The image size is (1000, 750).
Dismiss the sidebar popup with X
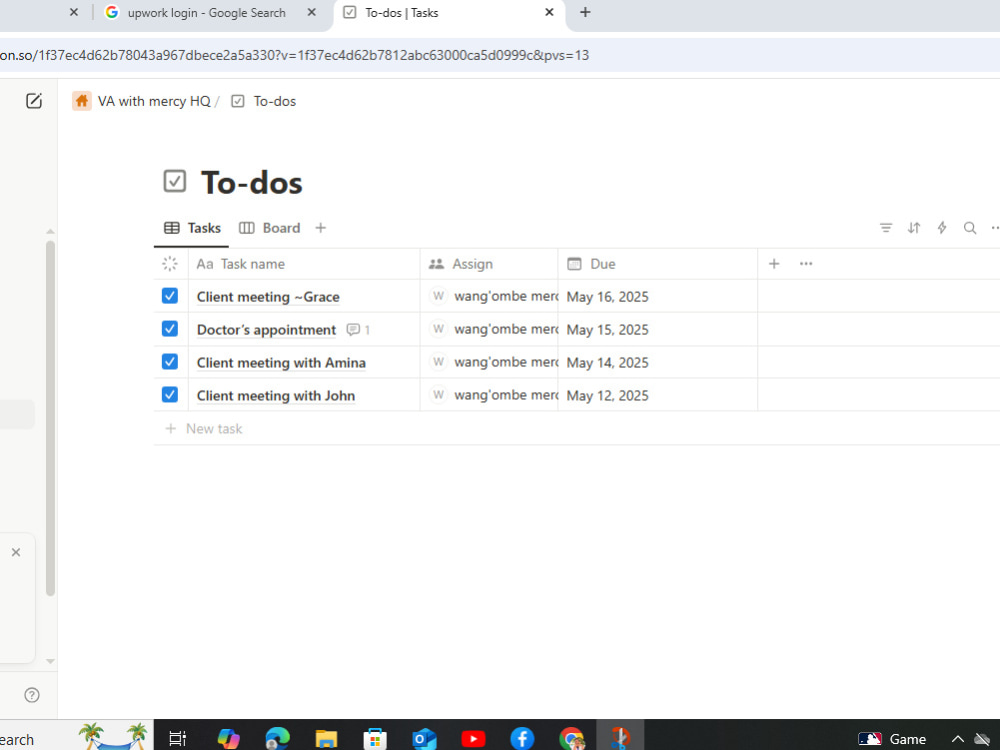tap(16, 552)
